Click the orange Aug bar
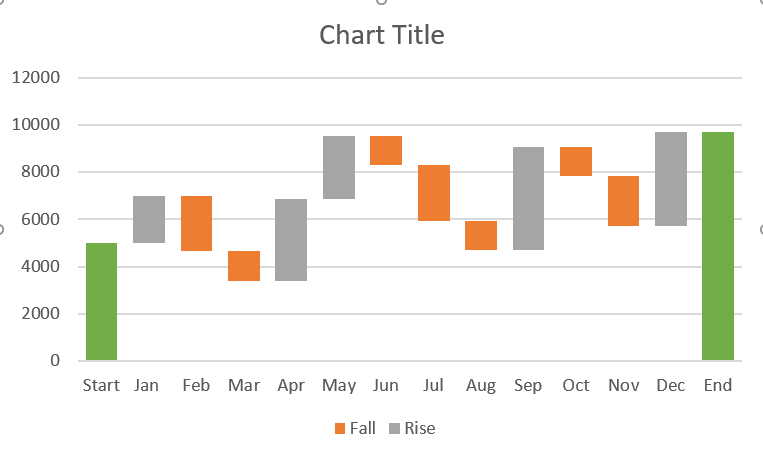 point(481,235)
